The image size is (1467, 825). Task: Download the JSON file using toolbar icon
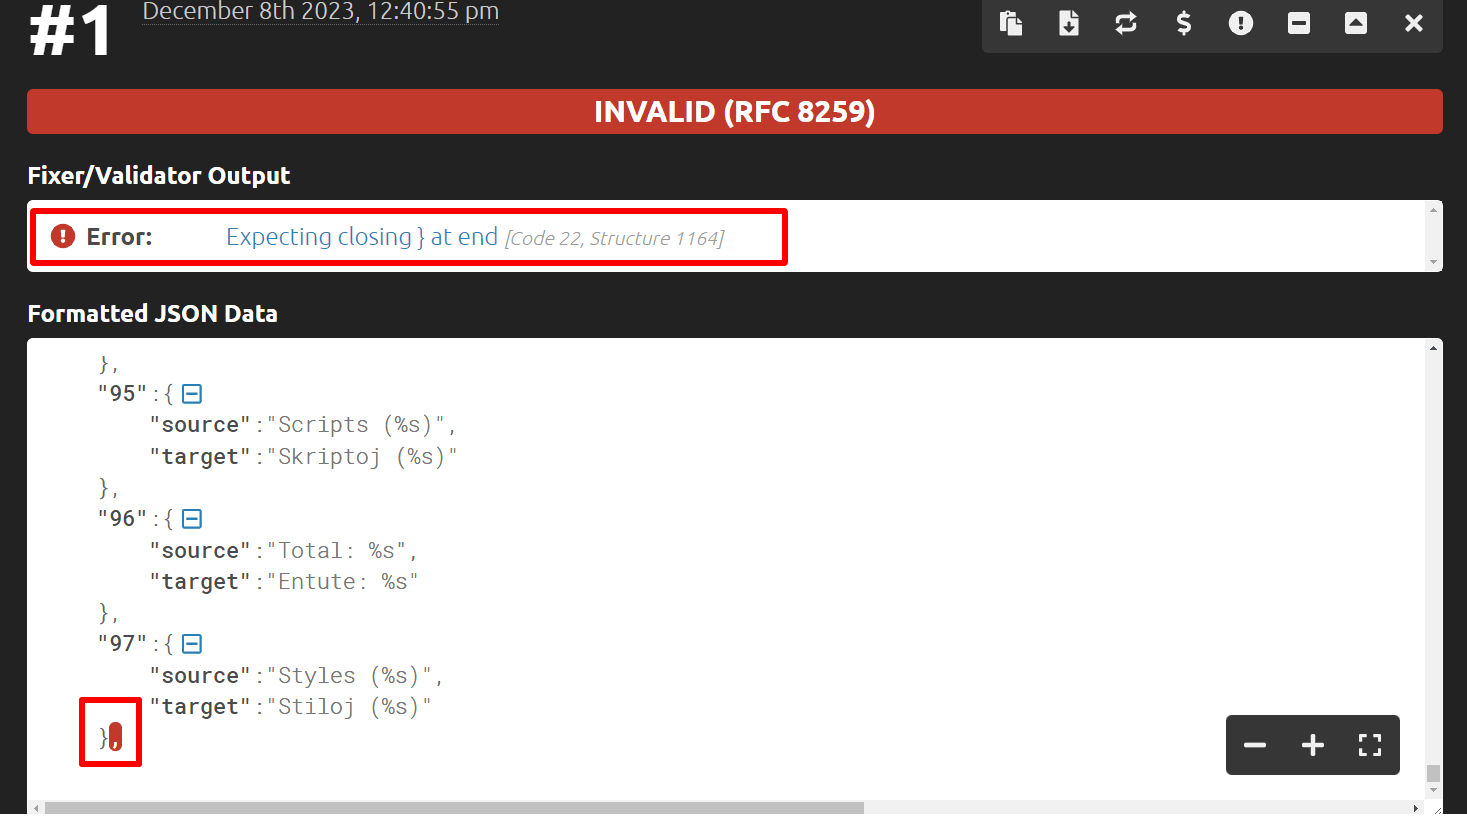coord(1069,23)
